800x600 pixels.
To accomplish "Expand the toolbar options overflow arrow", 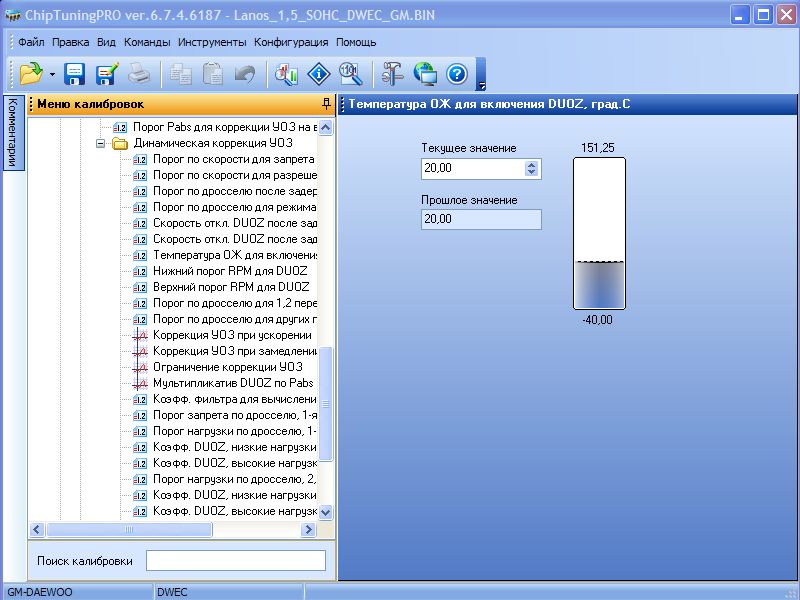I will [x=481, y=85].
